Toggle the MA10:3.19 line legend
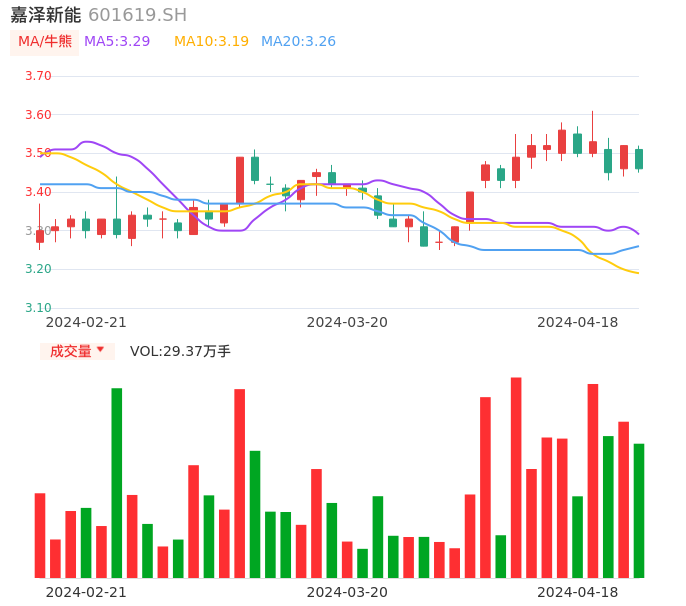Screen dimensions: 686x606 pos(211,42)
